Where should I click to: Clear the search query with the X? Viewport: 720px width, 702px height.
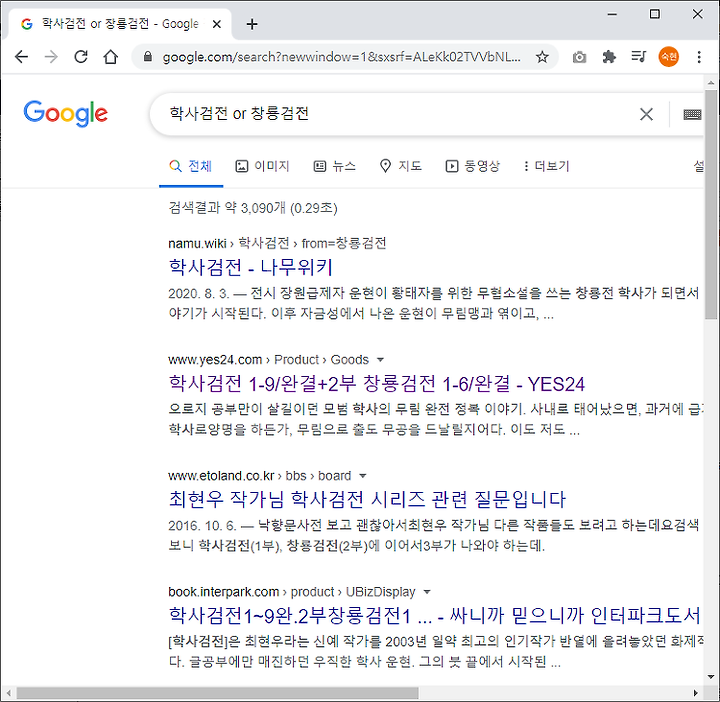pos(646,114)
